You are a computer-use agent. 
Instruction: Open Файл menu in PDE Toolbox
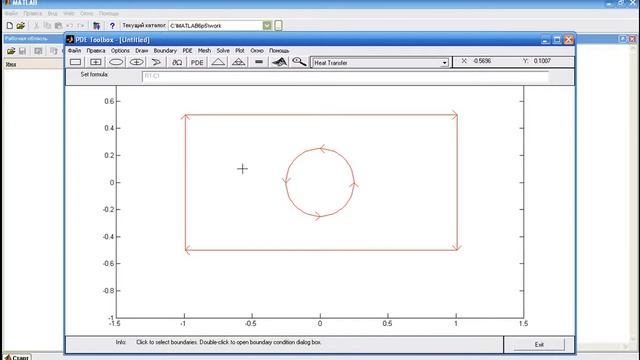point(74,51)
